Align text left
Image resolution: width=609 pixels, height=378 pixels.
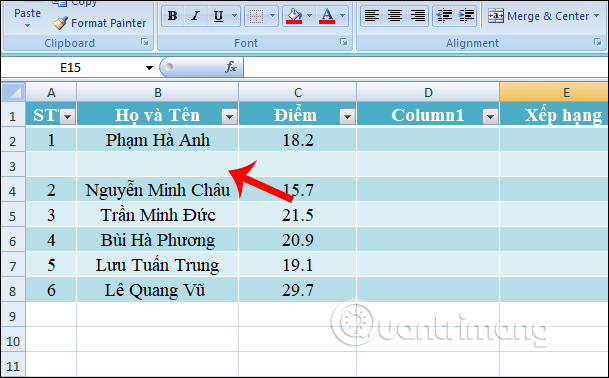(372, 16)
